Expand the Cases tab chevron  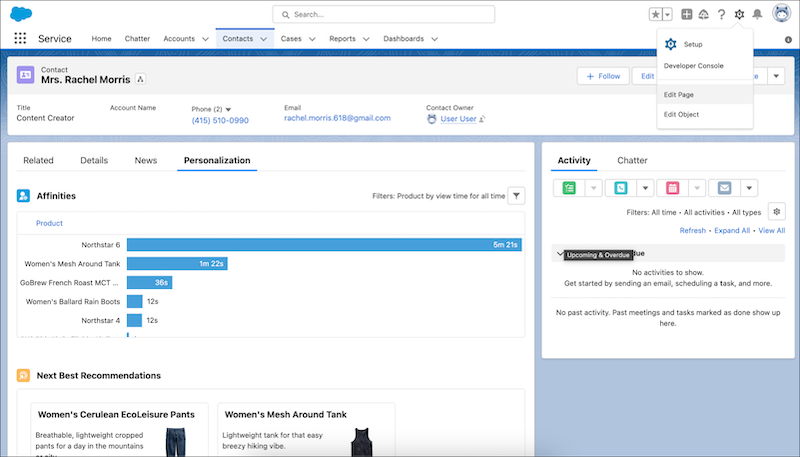coord(312,39)
